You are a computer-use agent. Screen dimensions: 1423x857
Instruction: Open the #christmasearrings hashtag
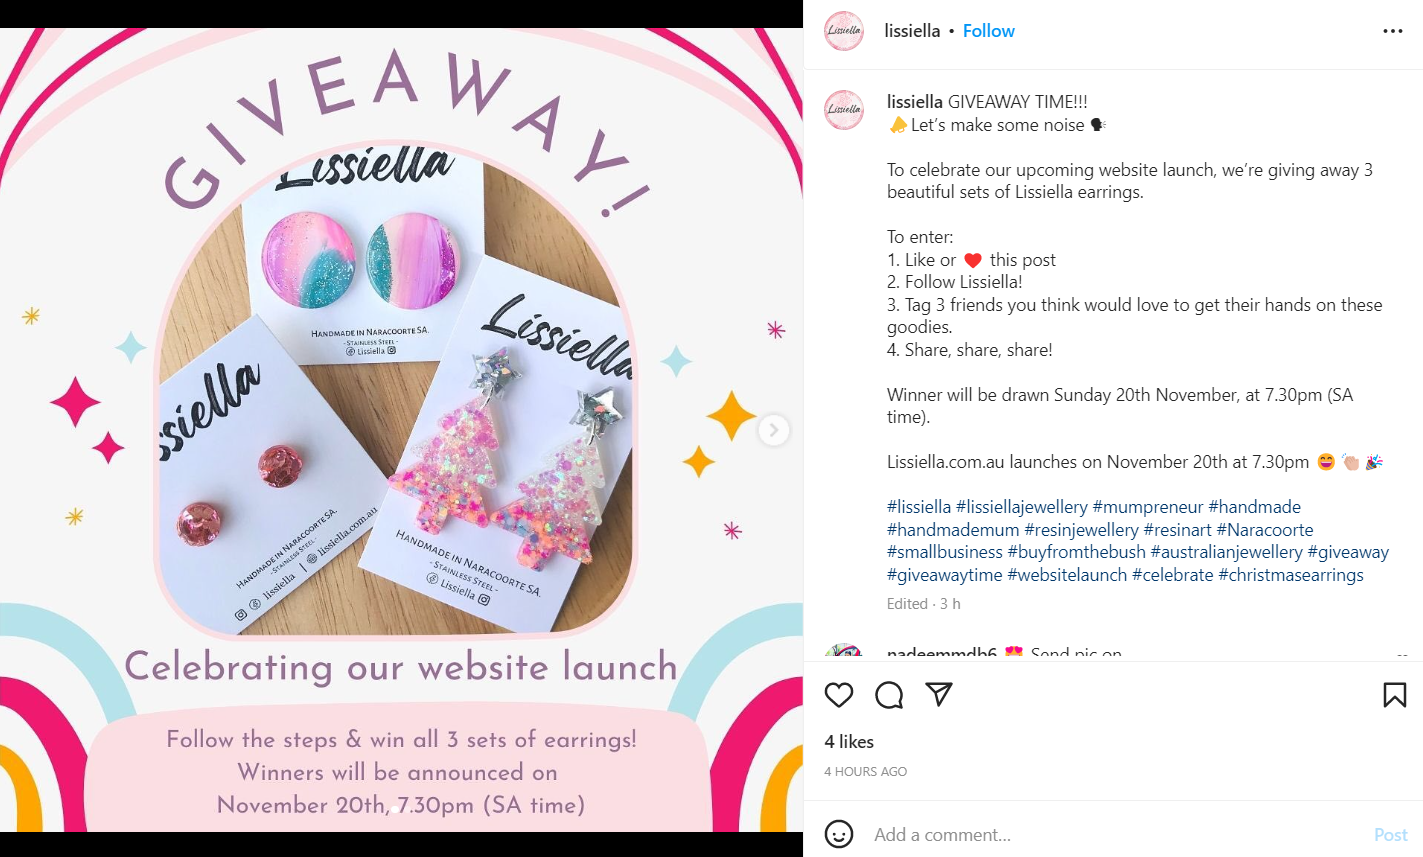(x=1291, y=575)
